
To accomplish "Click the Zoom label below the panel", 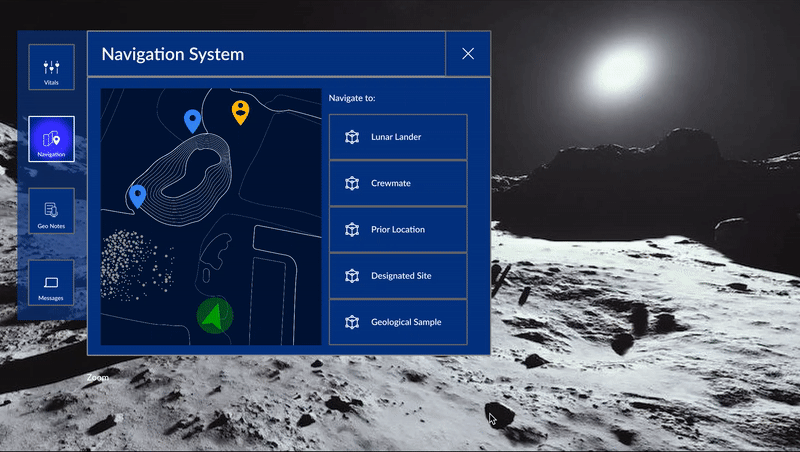I will (x=97, y=378).
